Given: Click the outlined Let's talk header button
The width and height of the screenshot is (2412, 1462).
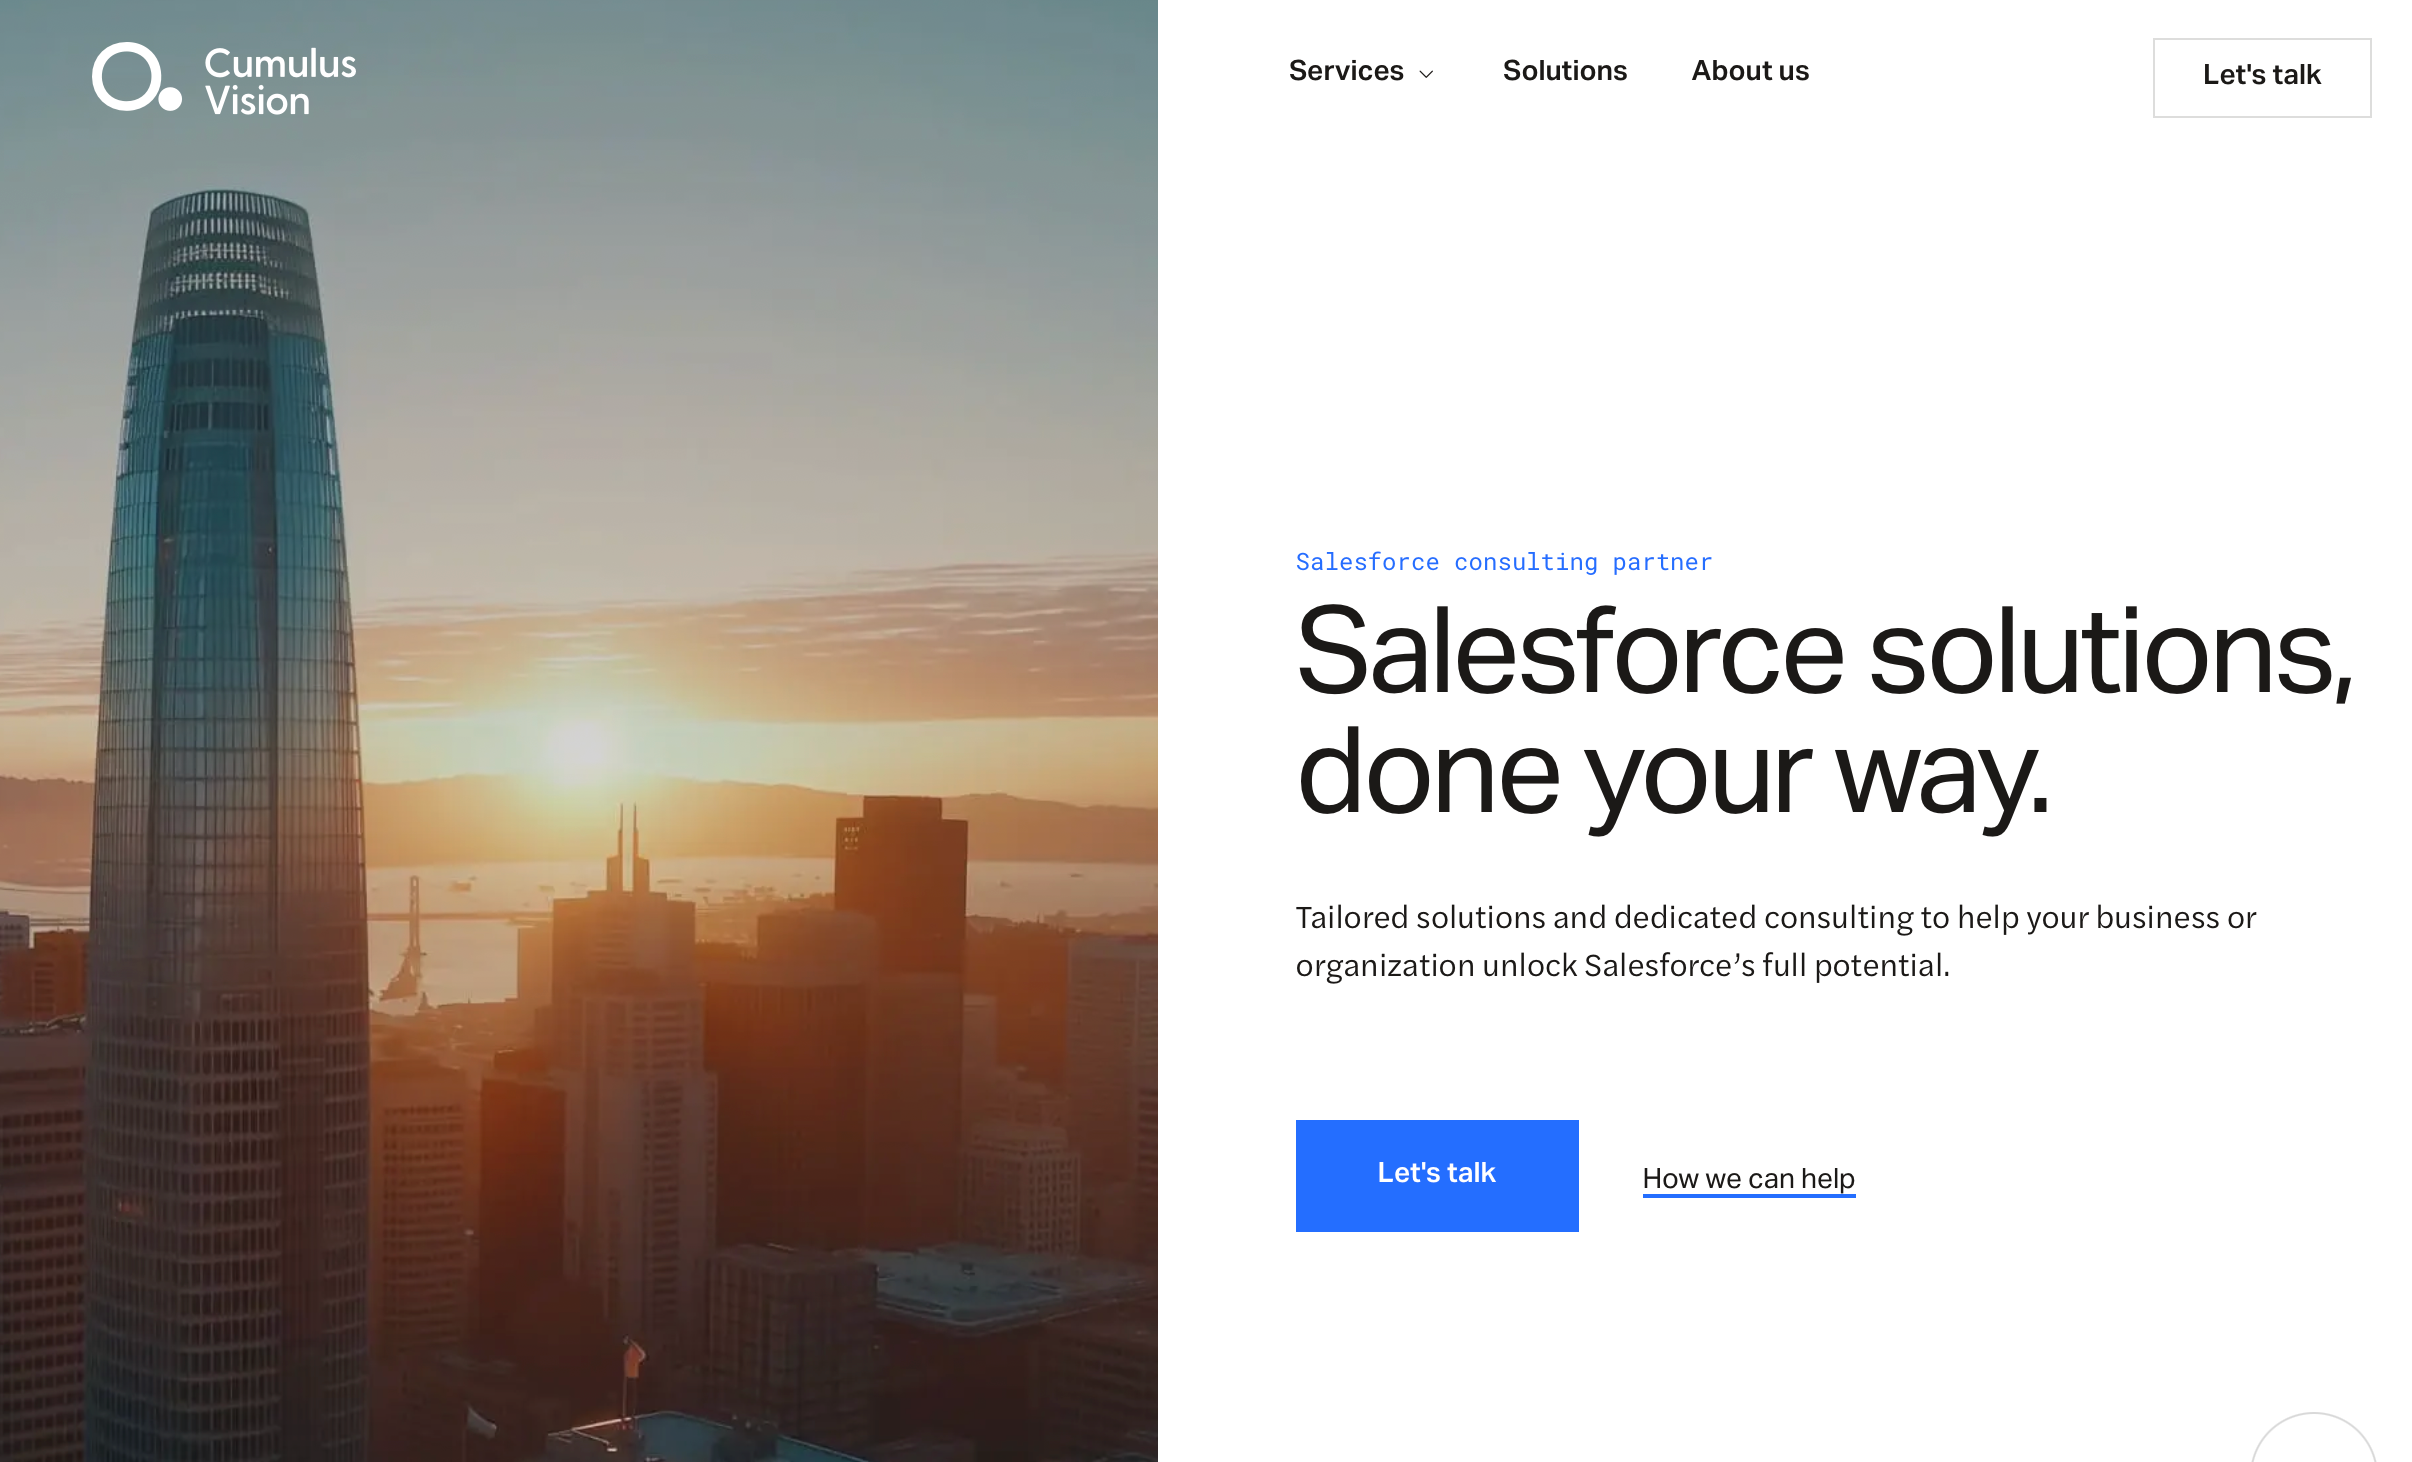Looking at the screenshot, I should (2262, 78).
